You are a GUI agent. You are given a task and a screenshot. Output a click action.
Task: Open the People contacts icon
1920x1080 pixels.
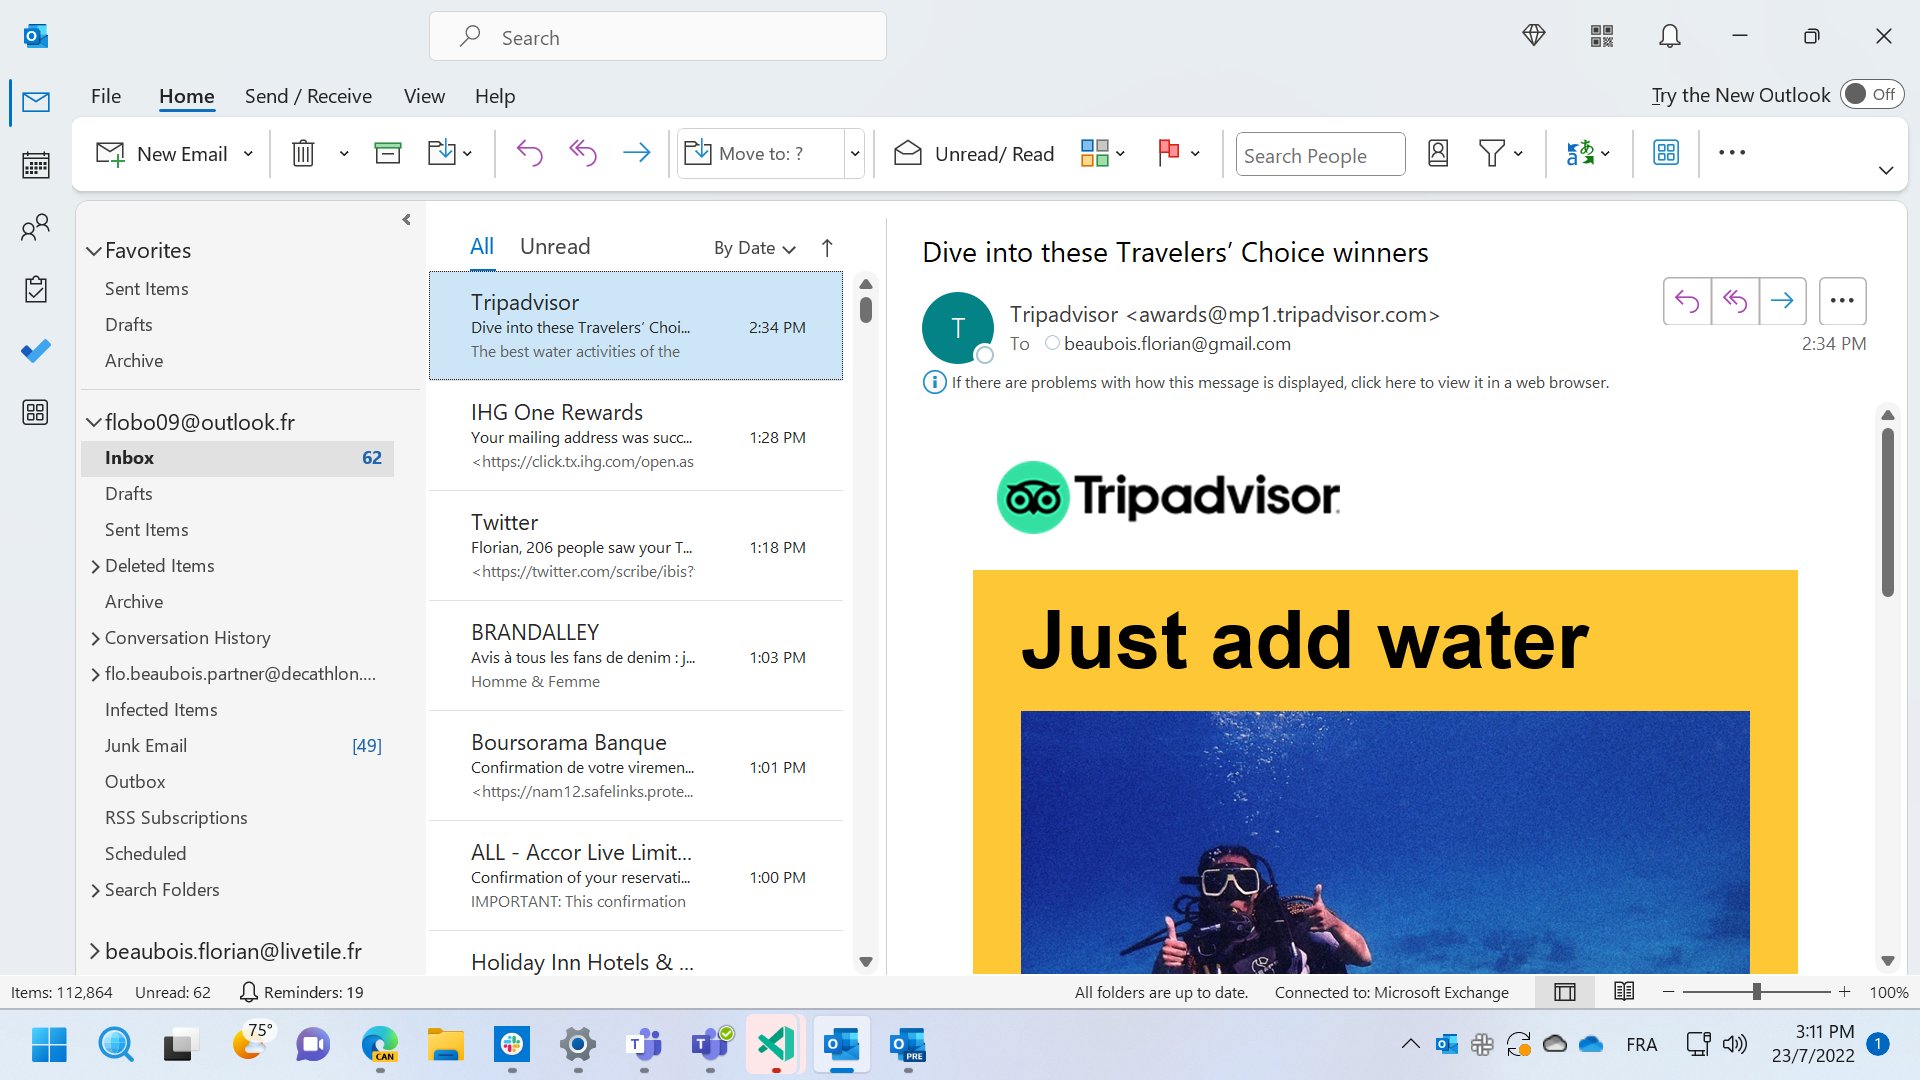[x=36, y=228]
